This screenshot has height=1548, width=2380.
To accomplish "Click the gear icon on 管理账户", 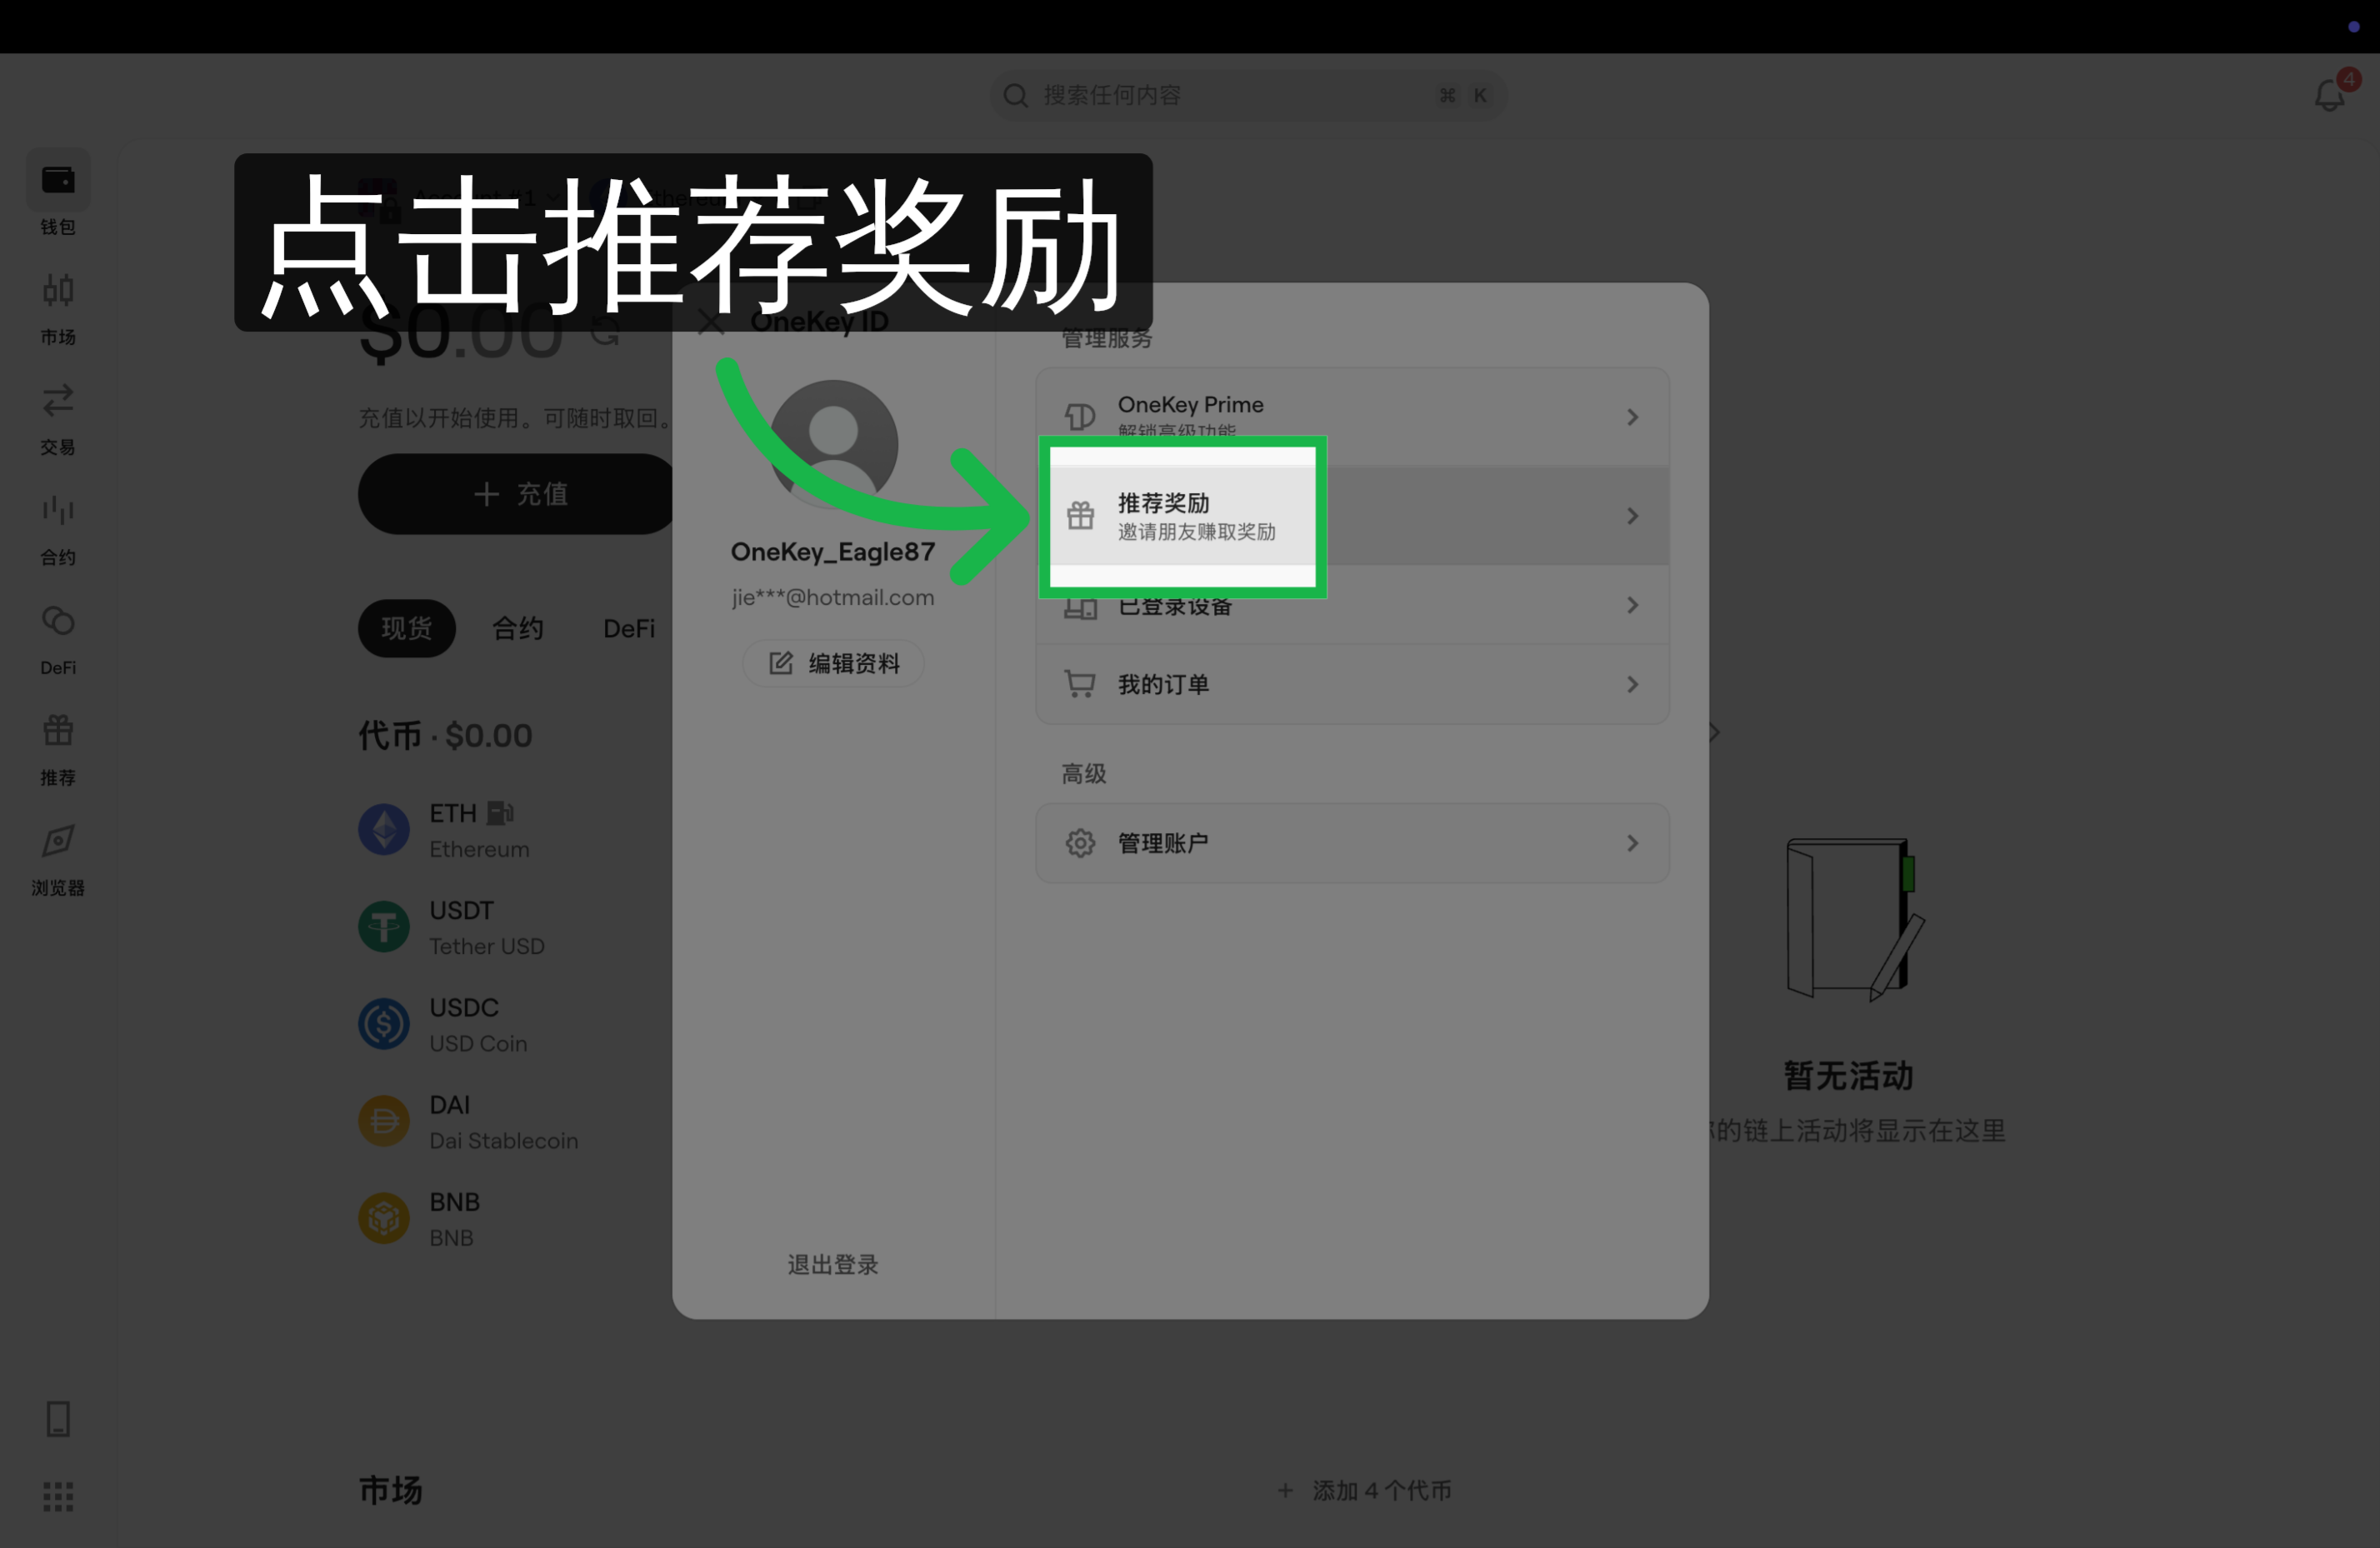I will tap(1080, 843).
